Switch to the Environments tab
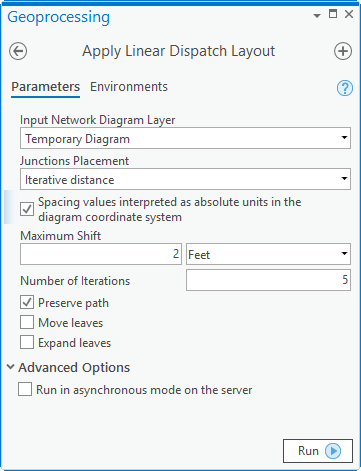This screenshot has height=471, width=361. [x=129, y=87]
